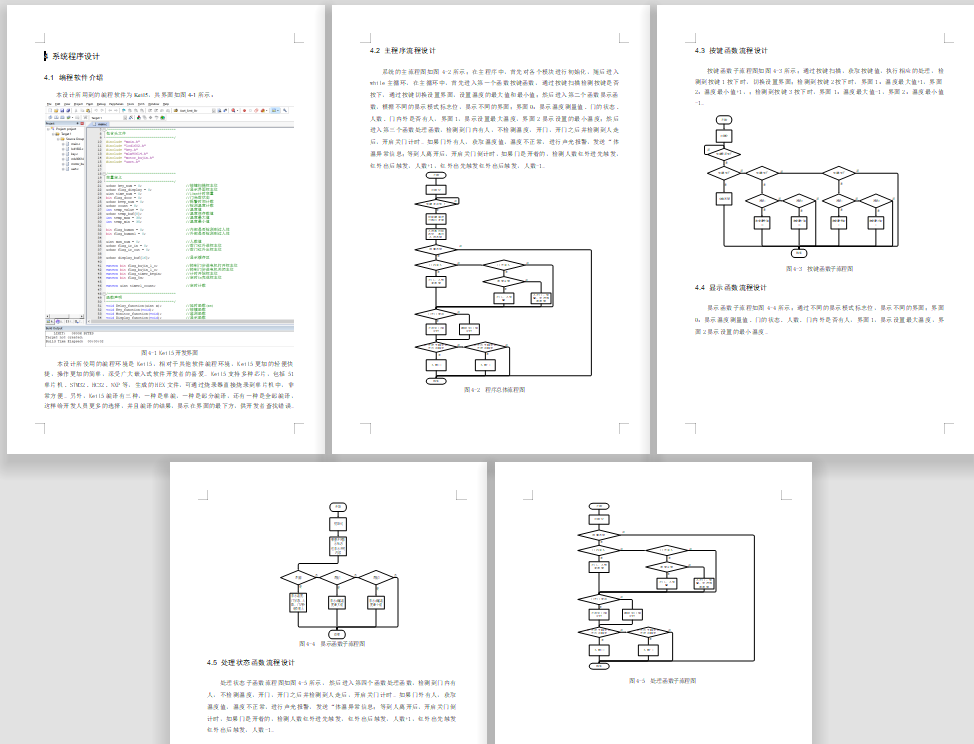
Task: Select the processing function flowchart above caption 图4-5
Action: [666, 586]
